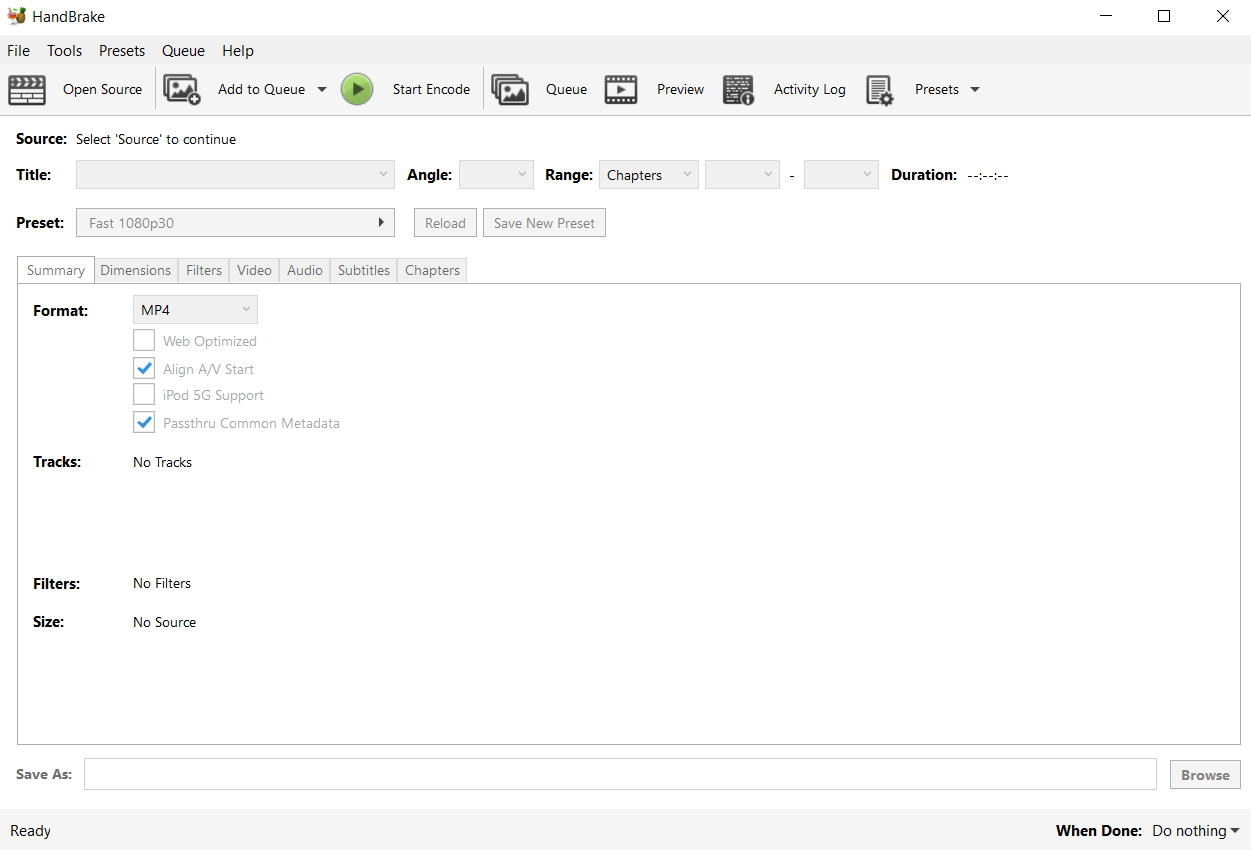
Task: Click the HandBrake pineapple logo in the title bar
Action: [x=18, y=16]
